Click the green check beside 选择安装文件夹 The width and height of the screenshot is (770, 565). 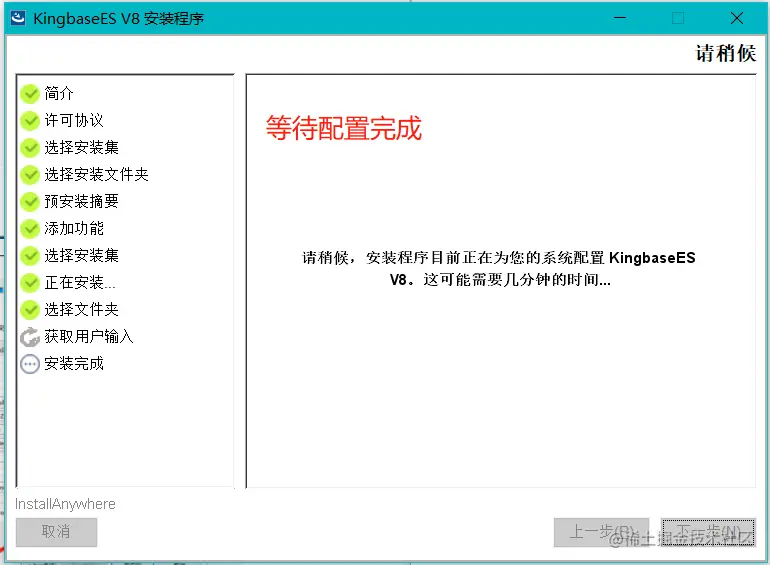pyautogui.click(x=30, y=175)
